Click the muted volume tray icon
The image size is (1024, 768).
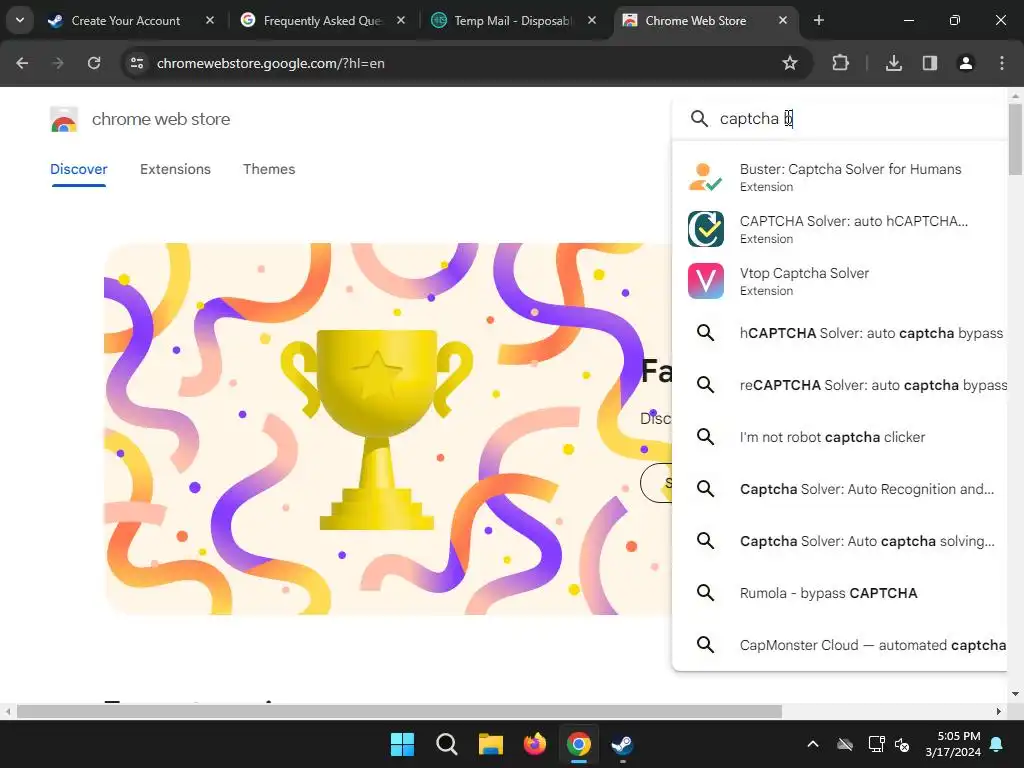click(903, 744)
